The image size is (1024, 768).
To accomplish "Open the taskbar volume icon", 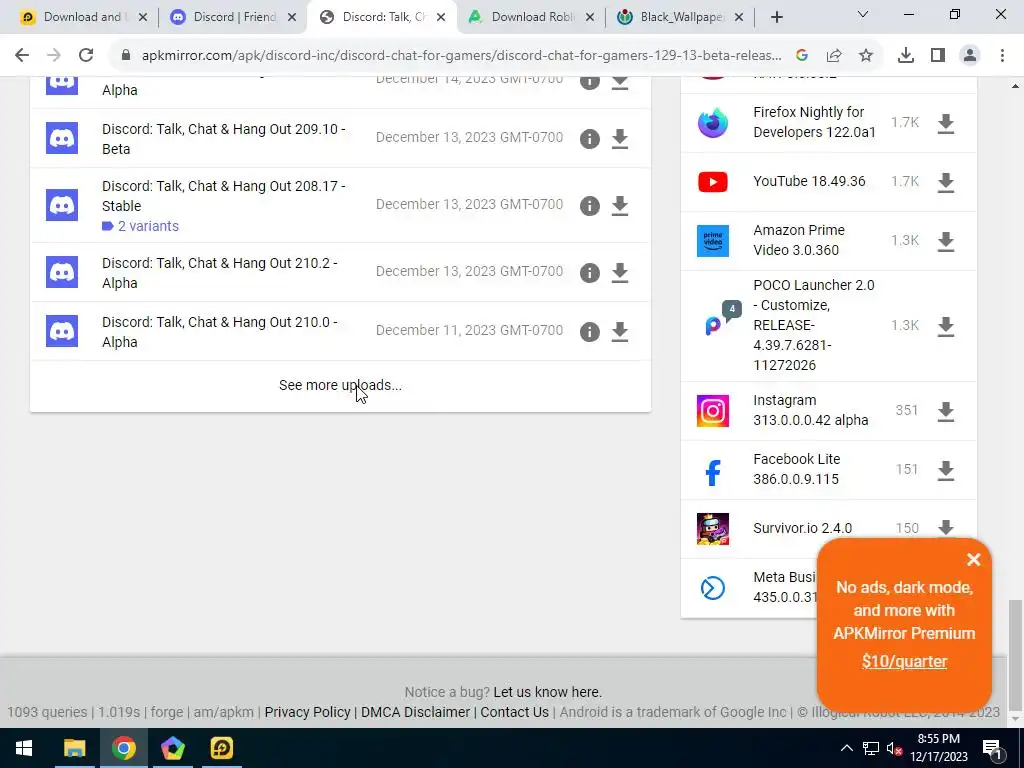I will click(895, 748).
